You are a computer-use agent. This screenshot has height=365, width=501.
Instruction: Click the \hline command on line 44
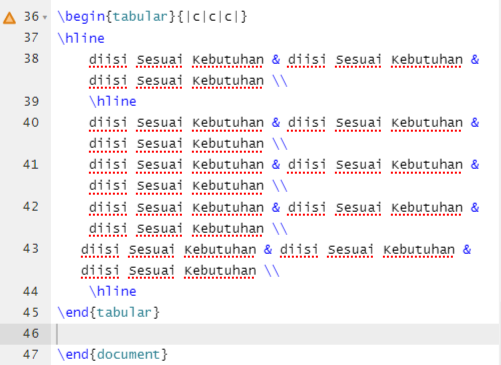point(113,291)
